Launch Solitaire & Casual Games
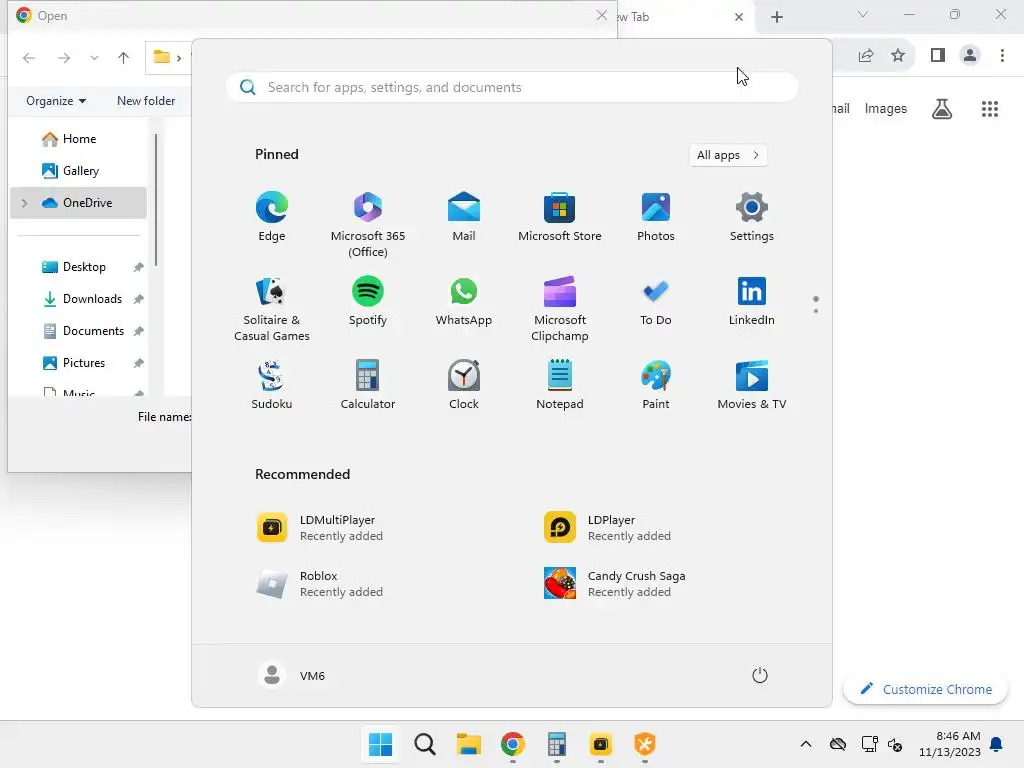1024x768 pixels. click(272, 308)
